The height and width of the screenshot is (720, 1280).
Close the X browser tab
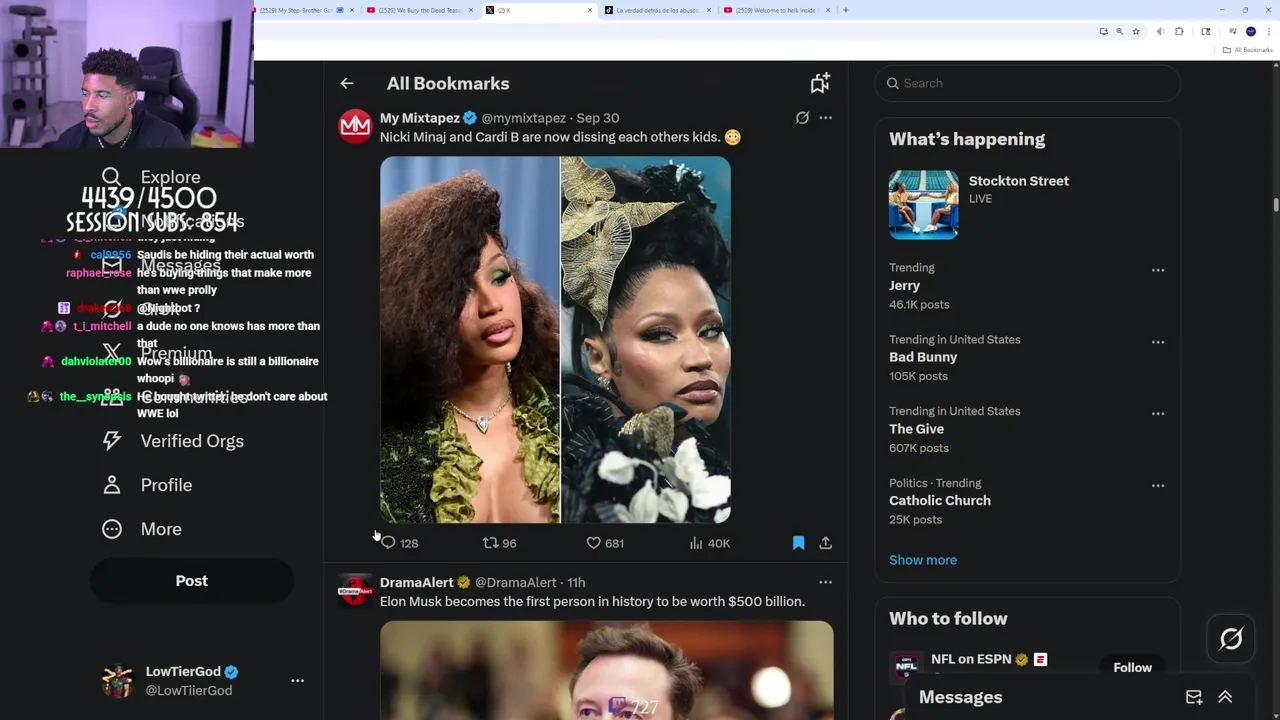590,10
